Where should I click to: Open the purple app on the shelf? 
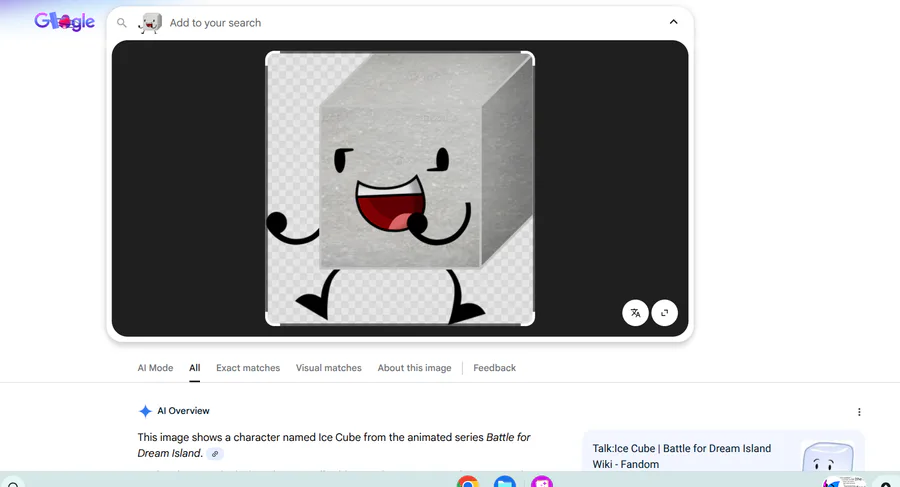click(x=541, y=482)
